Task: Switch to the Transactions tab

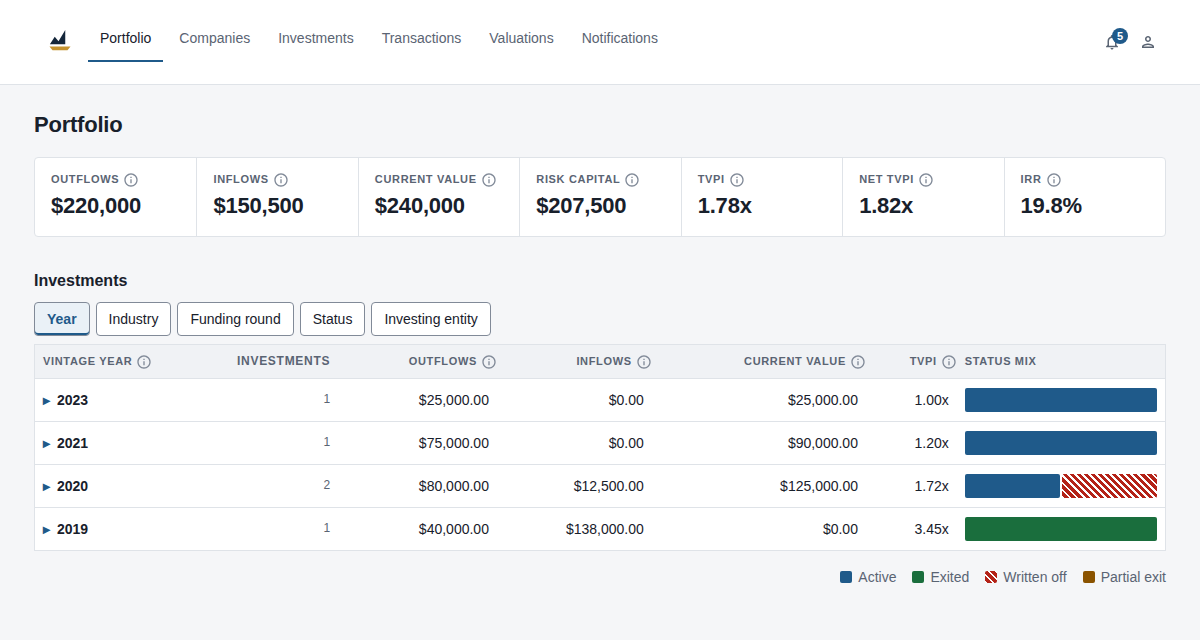Action: coord(422,38)
